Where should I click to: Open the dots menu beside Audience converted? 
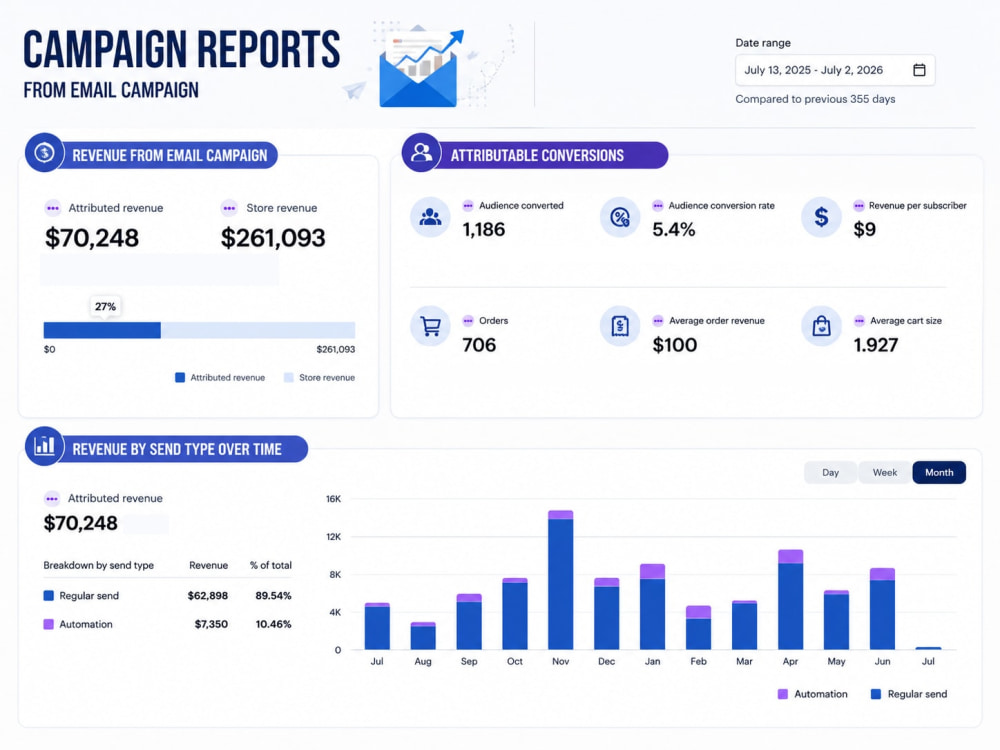(x=468, y=205)
